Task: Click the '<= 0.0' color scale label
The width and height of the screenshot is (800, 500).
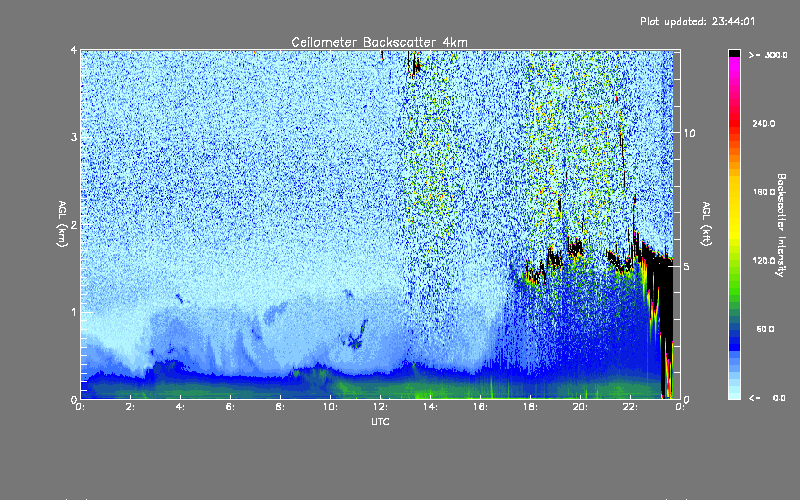Action: tap(767, 398)
